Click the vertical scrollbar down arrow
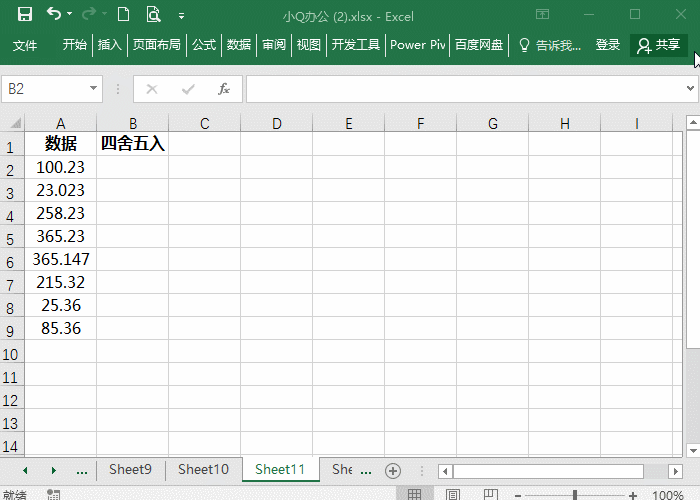 [693, 450]
